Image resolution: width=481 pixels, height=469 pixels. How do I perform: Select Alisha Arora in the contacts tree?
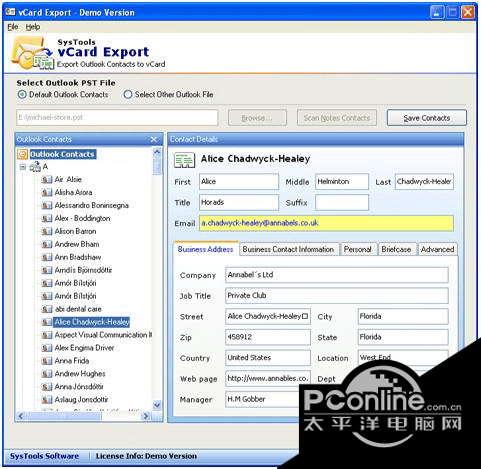(x=74, y=193)
